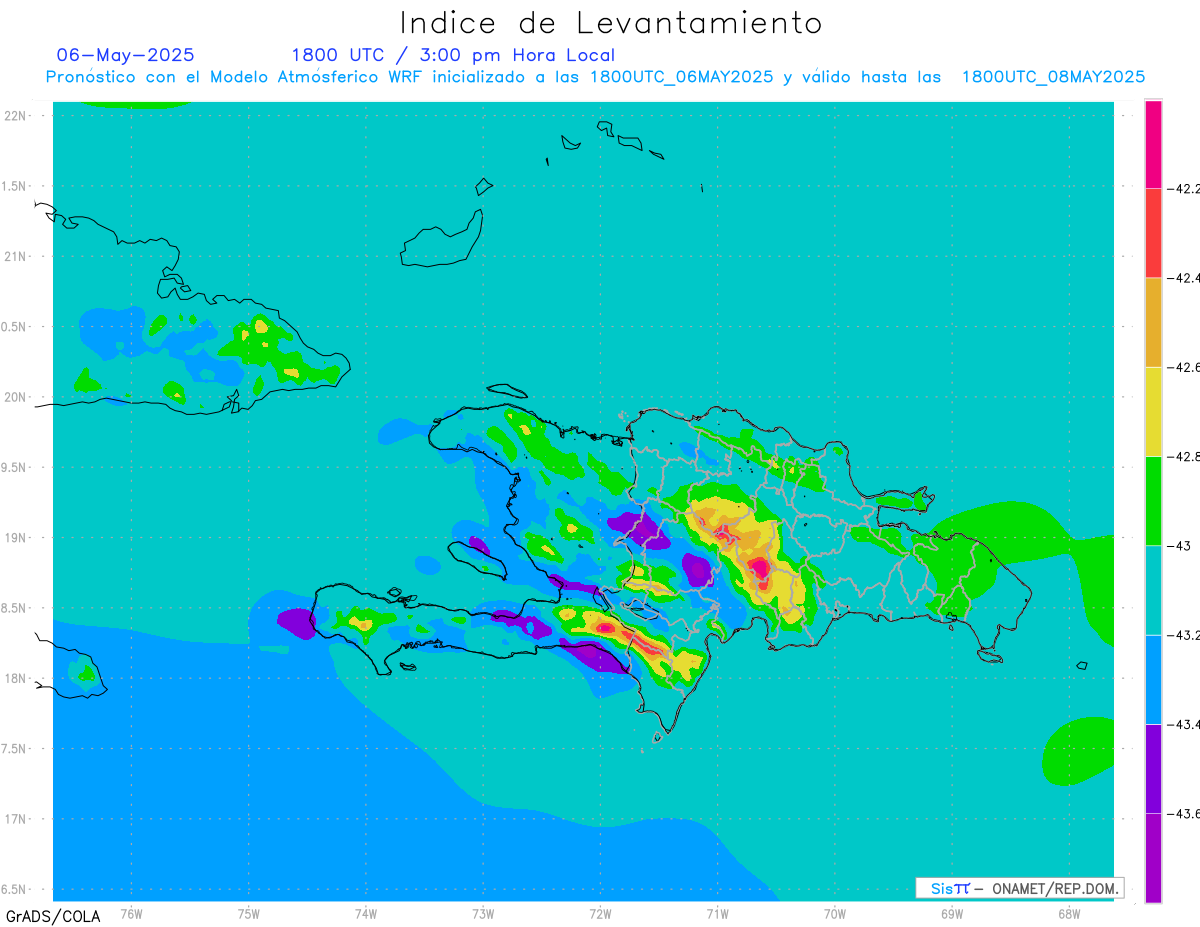Click the 20N latitude label
The height and width of the screenshot is (927, 1200).
click(x=15, y=397)
